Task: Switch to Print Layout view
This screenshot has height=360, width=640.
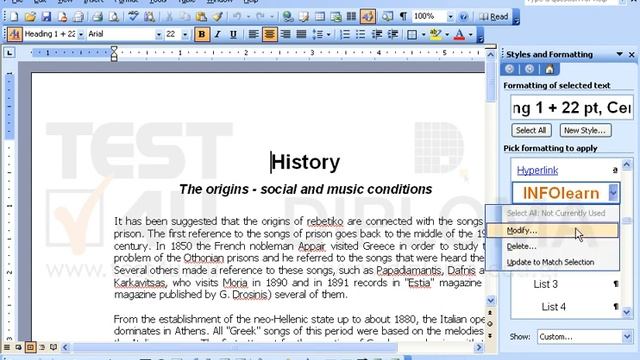Action: 30,347
